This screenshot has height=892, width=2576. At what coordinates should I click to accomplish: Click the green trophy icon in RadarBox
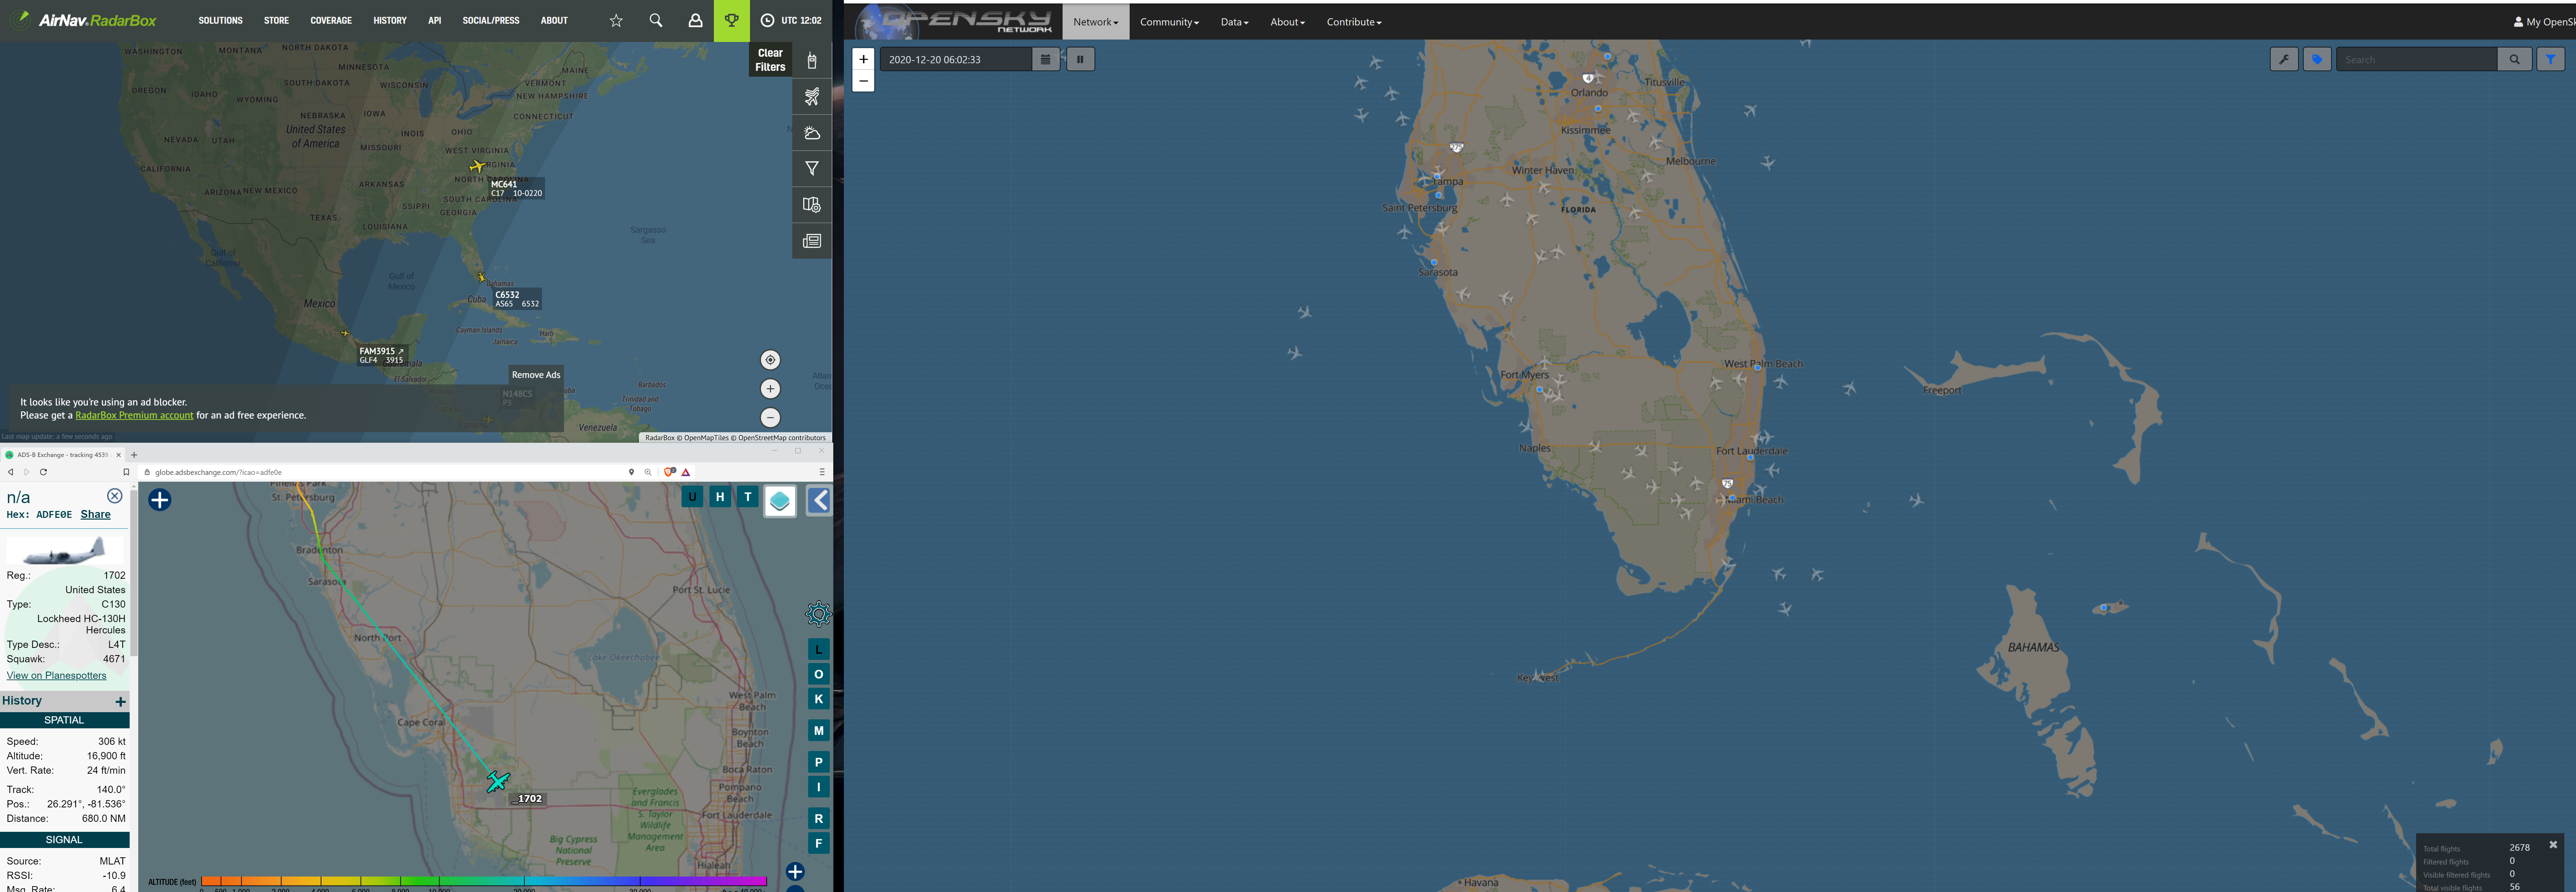[732, 20]
